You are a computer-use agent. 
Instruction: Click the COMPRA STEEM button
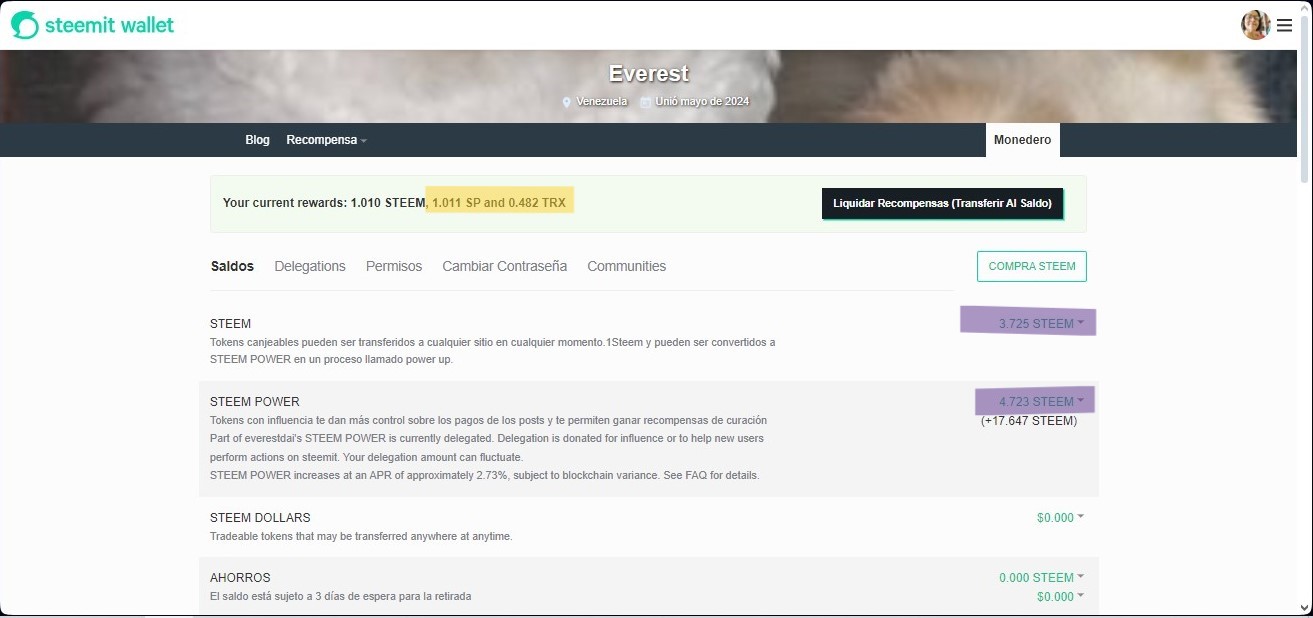(1032, 266)
